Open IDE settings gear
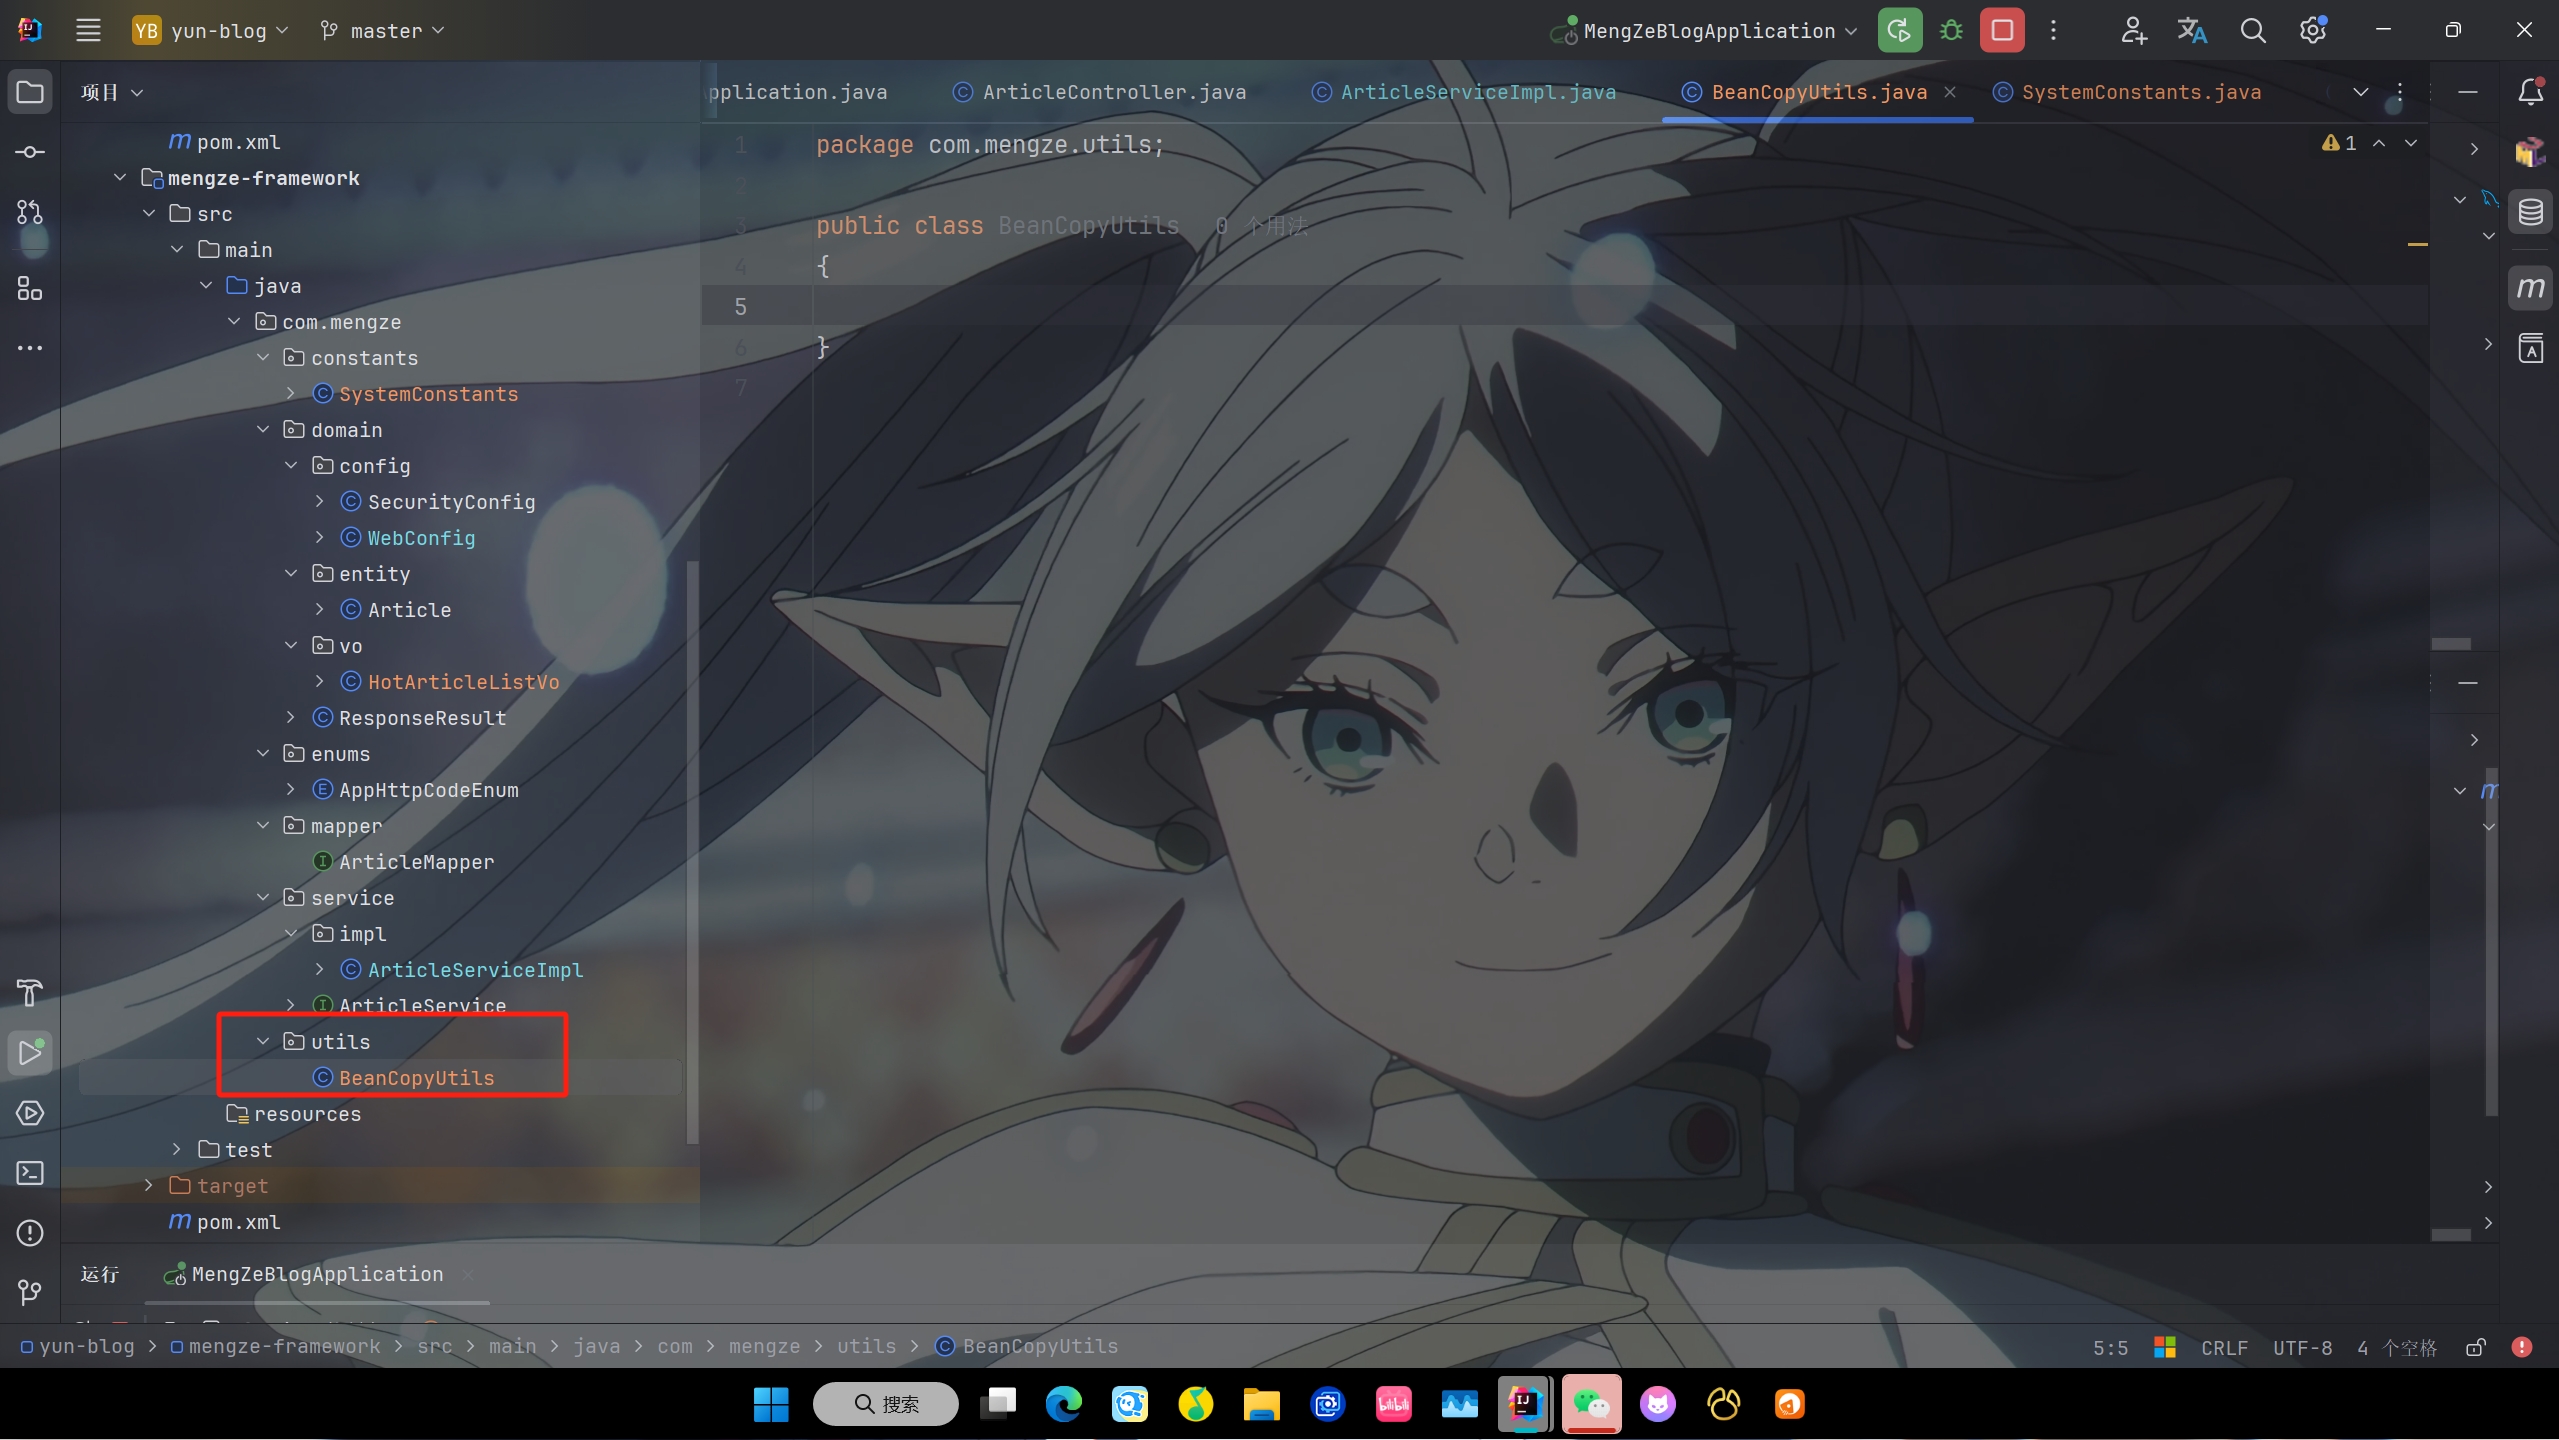2559x1440 pixels. 2312,31
